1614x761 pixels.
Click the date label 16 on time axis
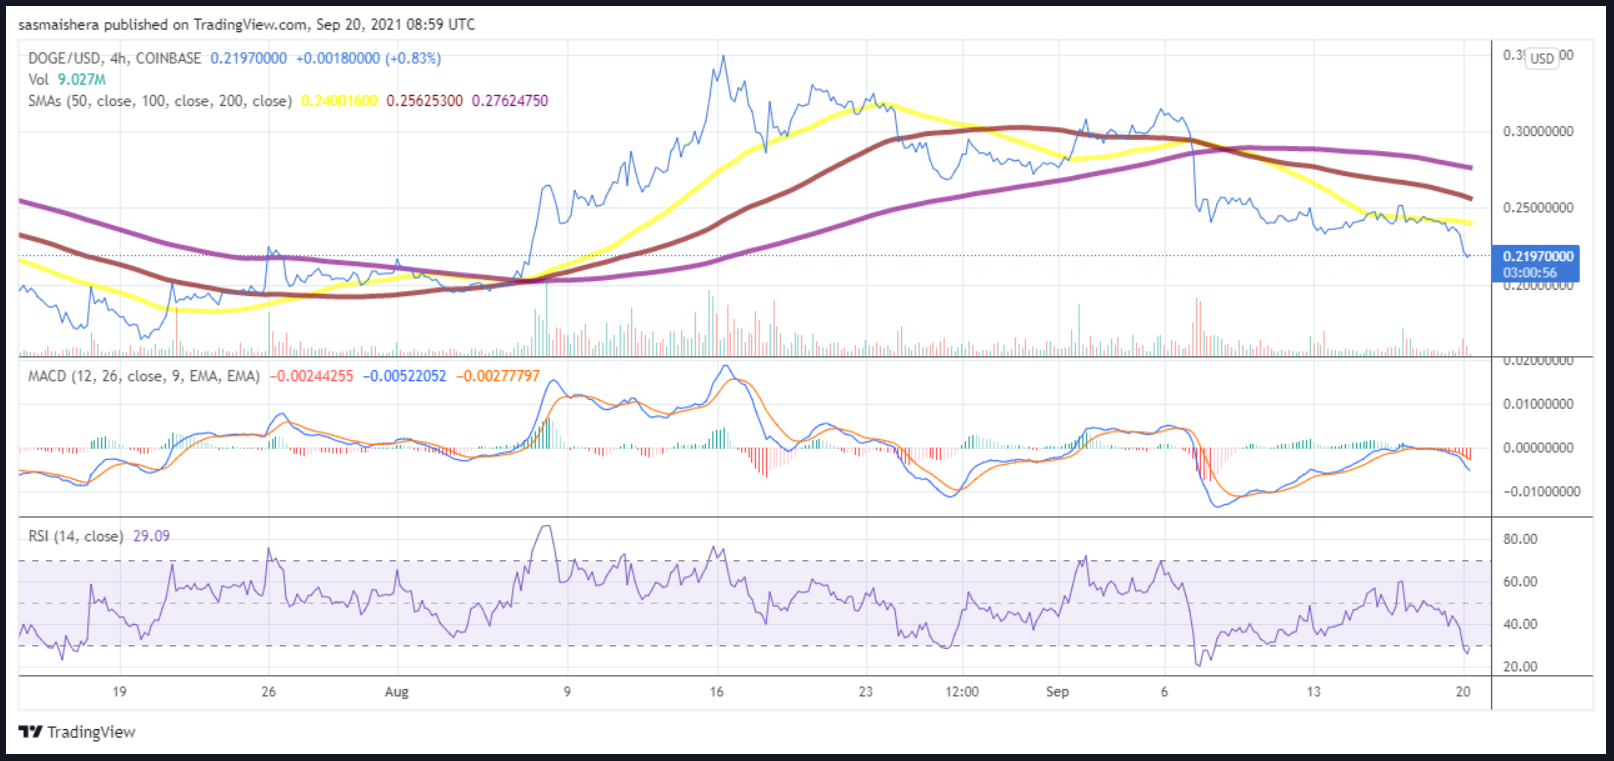point(716,691)
